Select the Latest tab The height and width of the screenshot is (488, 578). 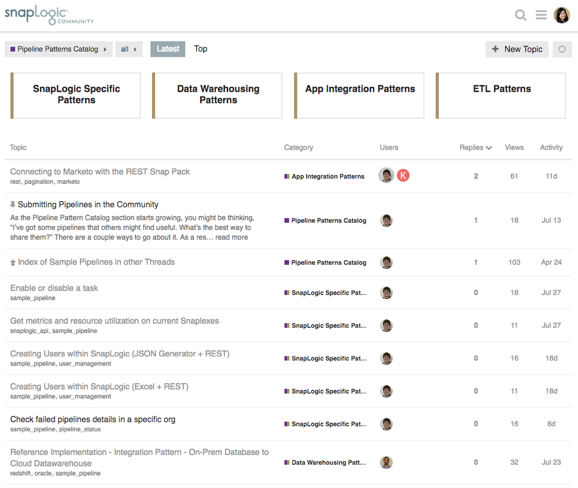point(168,49)
